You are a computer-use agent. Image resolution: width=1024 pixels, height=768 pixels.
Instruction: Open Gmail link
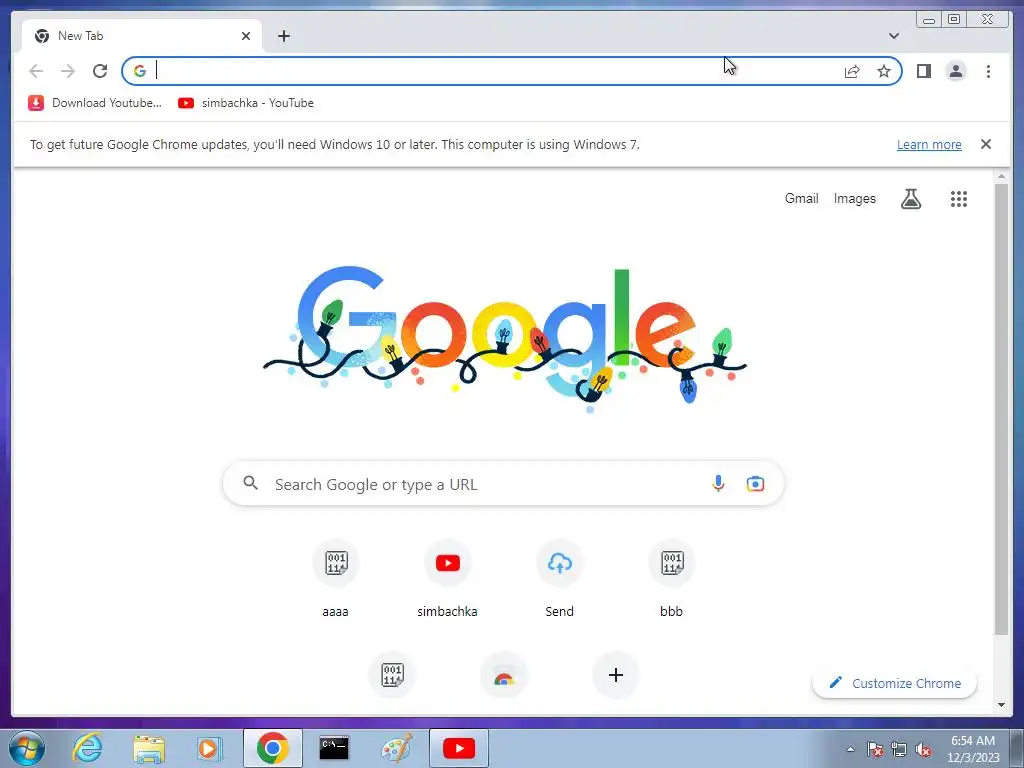[x=801, y=199]
